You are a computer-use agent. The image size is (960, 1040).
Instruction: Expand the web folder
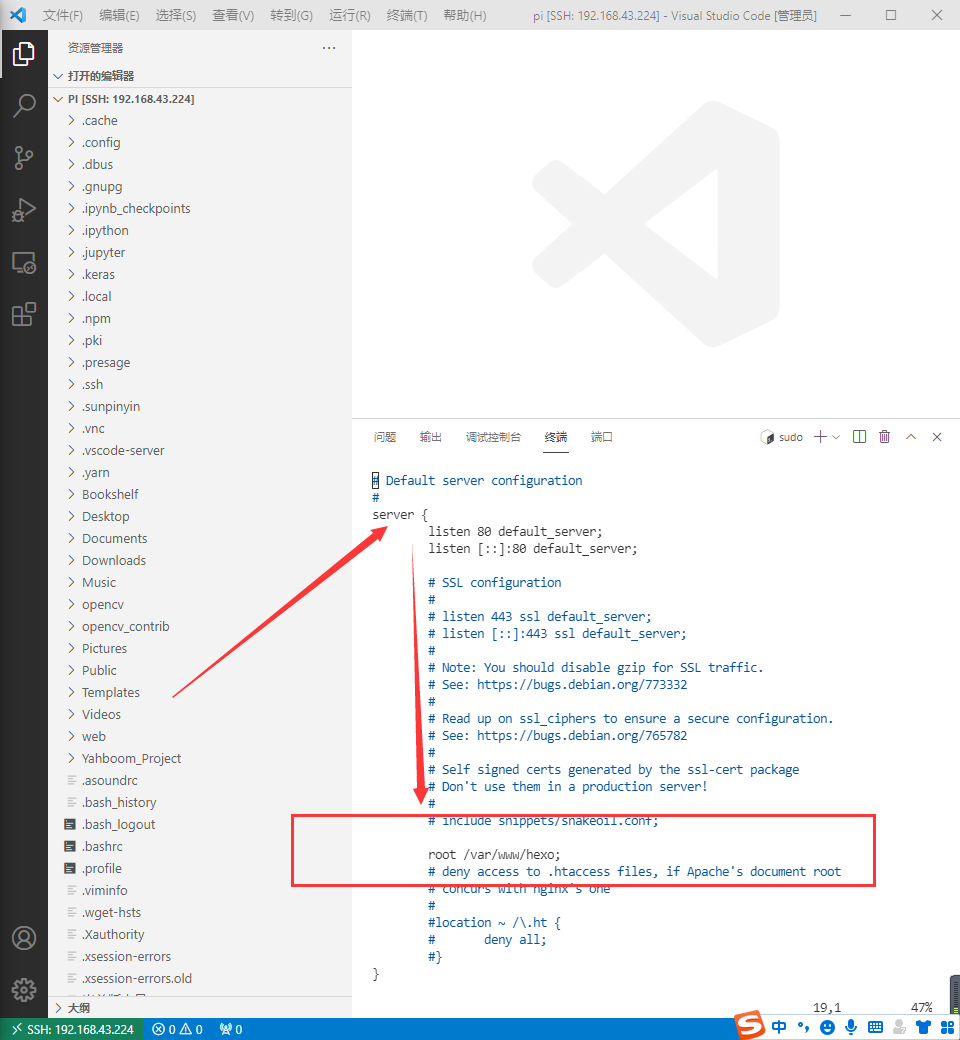click(200, 736)
